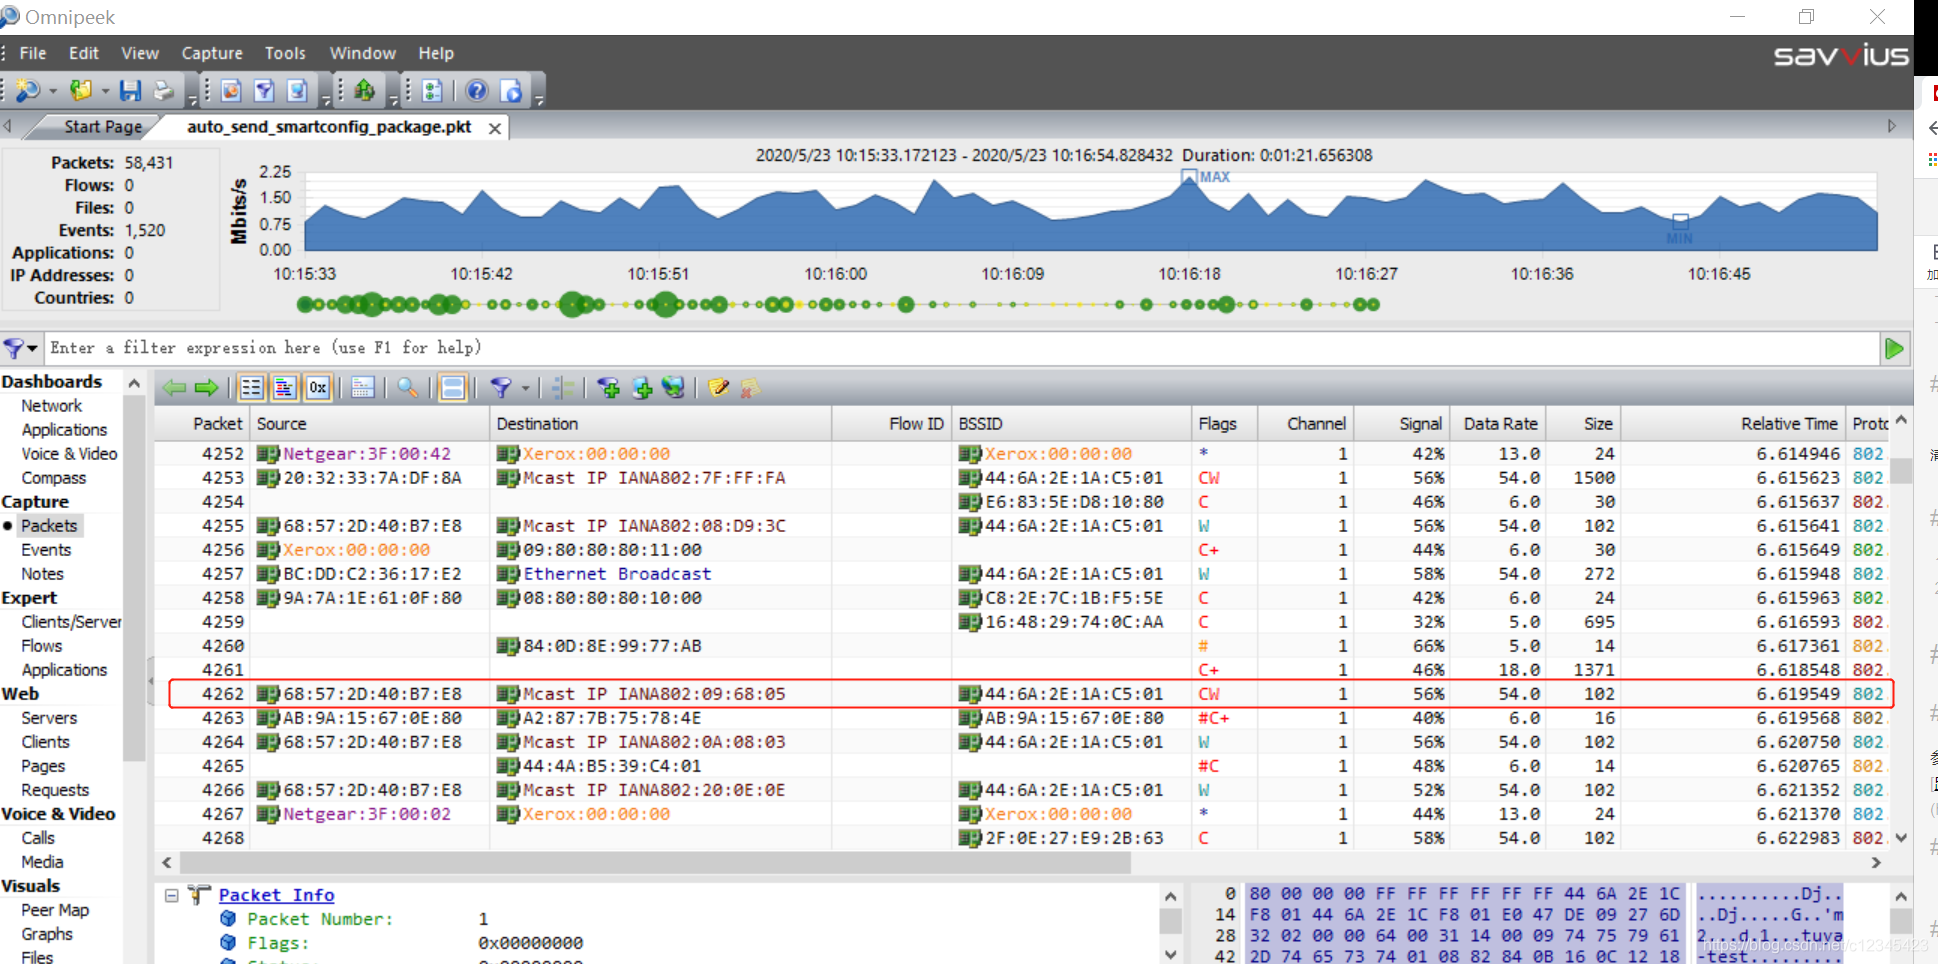The image size is (1938, 964).
Task: Click the filter expression input field
Action: click(x=962, y=348)
